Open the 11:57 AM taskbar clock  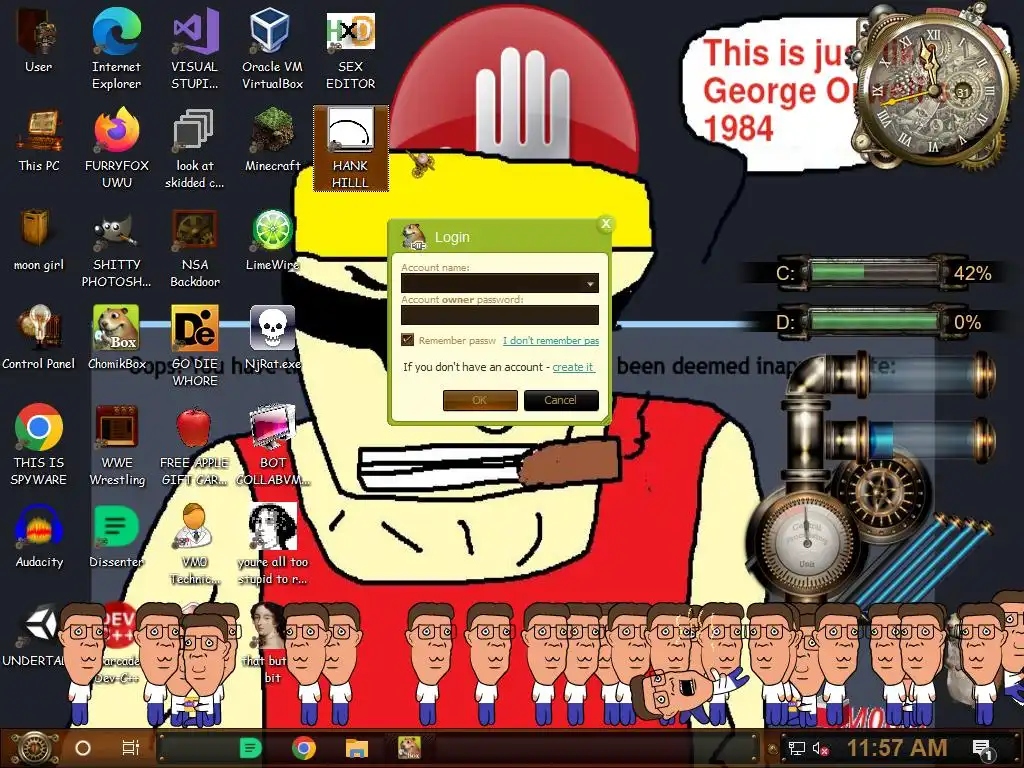pyautogui.click(x=897, y=748)
